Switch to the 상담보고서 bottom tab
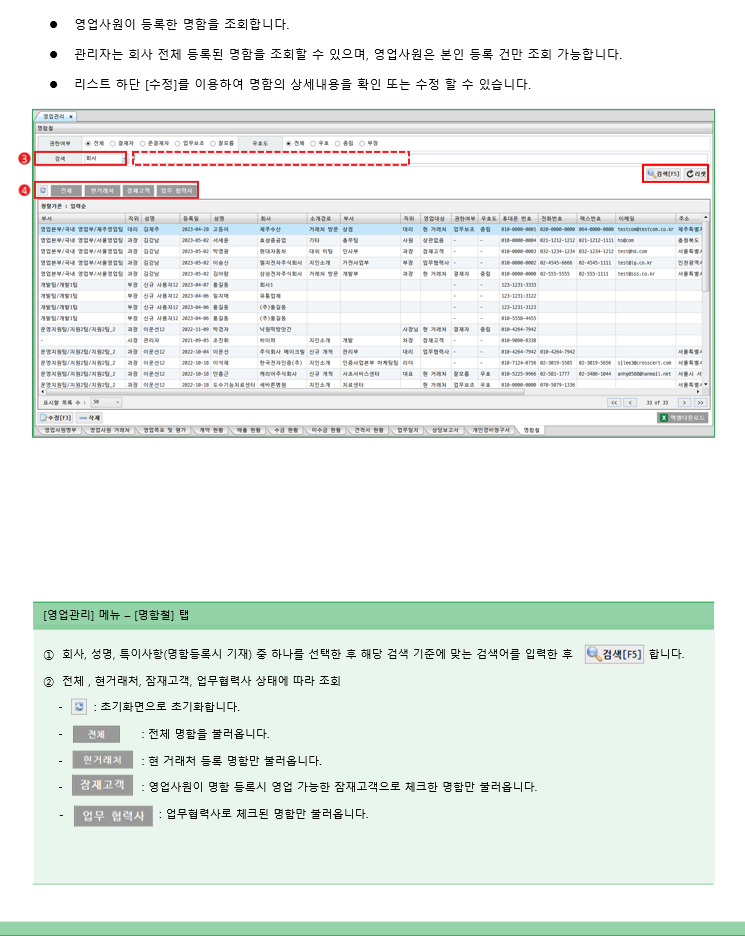 (x=445, y=430)
